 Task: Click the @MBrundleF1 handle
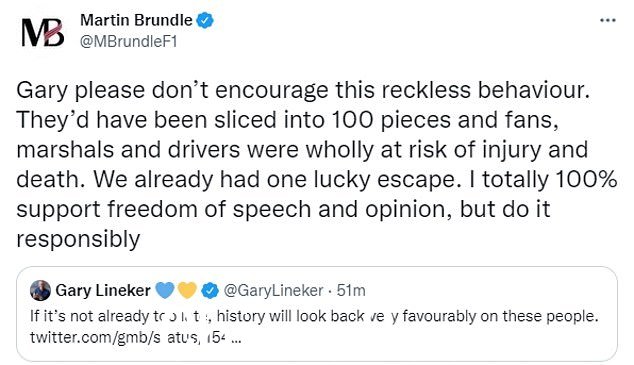129,41
